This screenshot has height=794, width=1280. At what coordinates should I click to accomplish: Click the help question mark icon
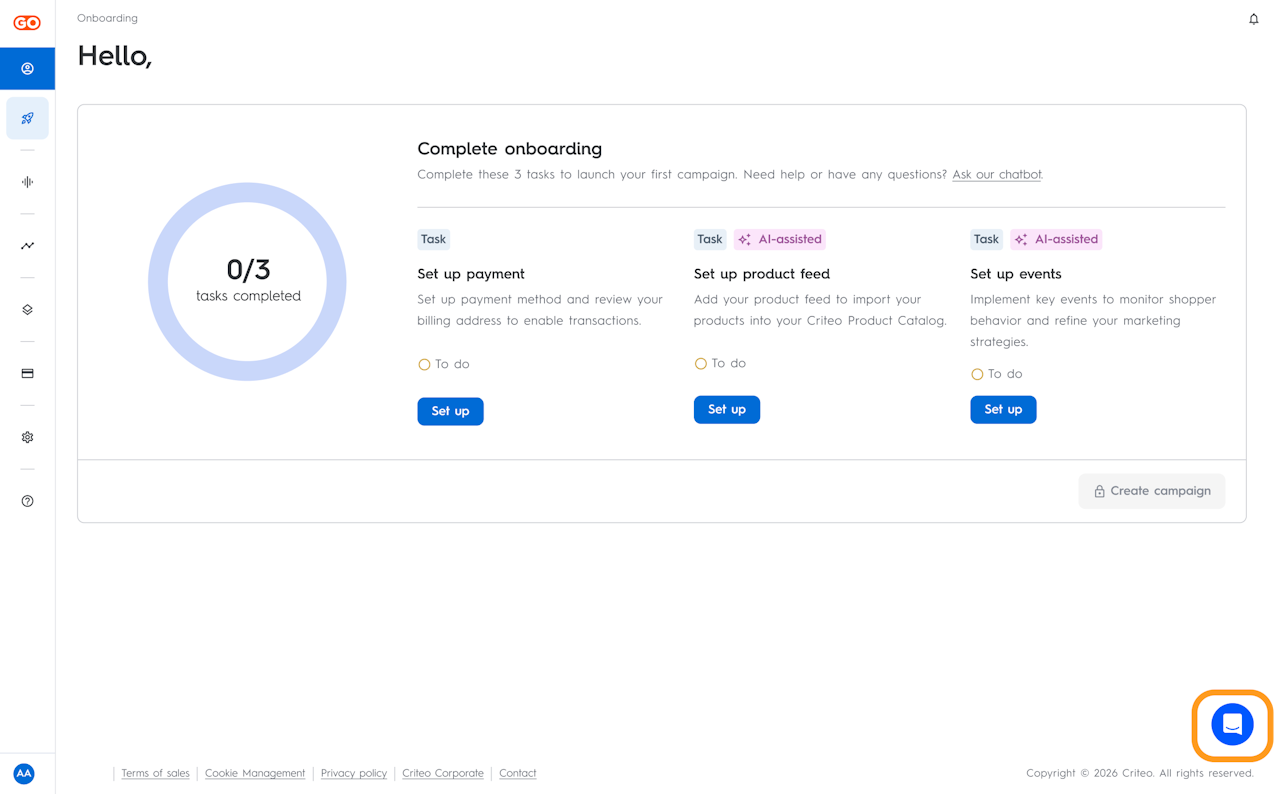27,501
